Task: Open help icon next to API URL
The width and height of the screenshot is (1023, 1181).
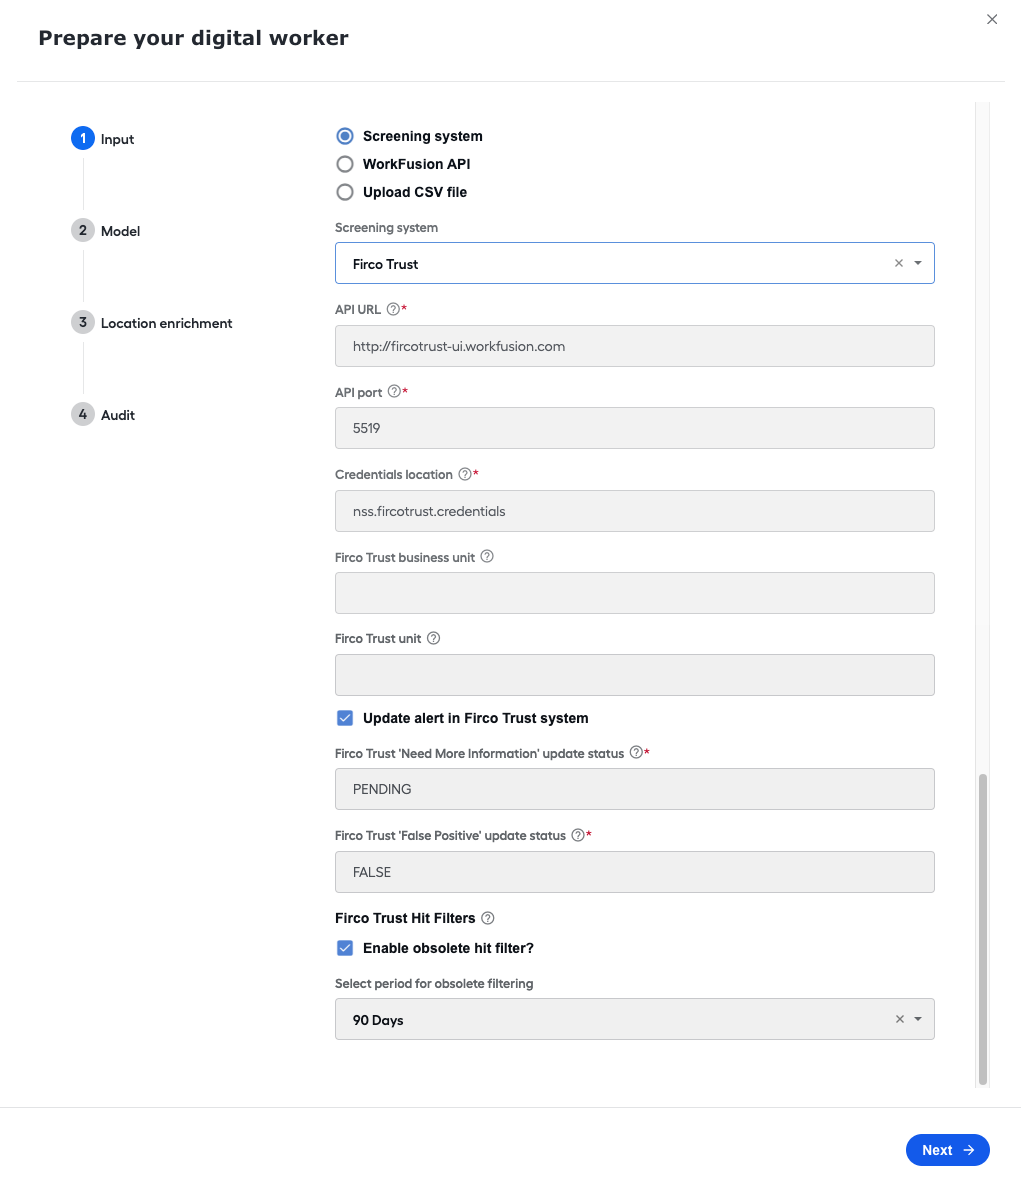Action: coord(392,310)
